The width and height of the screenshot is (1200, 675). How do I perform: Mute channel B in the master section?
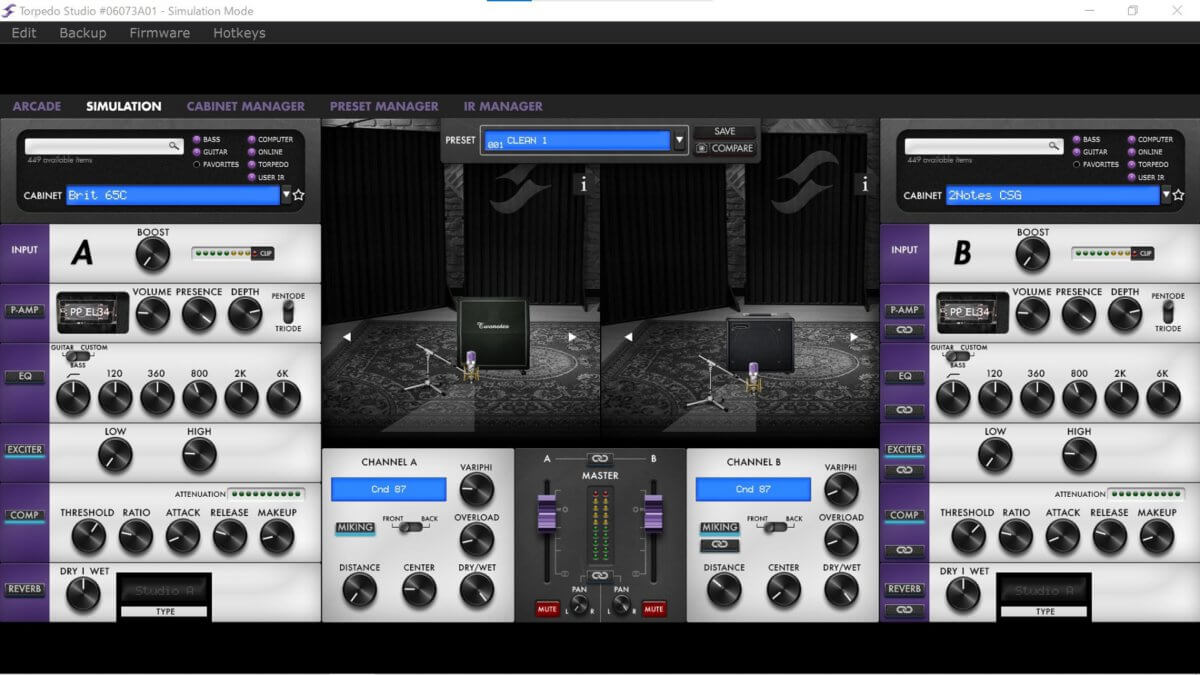coord(654,608)
